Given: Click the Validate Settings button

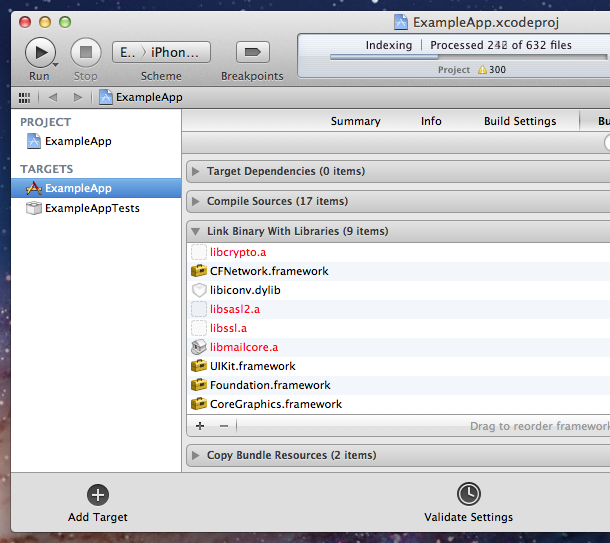Looking at the screenshot, I should coord(468,503).
